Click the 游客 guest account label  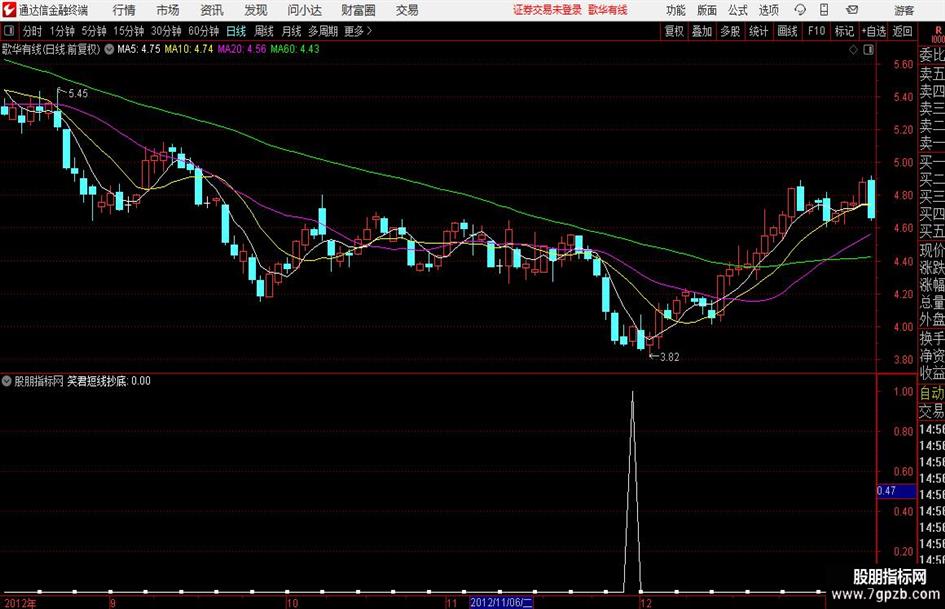(904, 10)
